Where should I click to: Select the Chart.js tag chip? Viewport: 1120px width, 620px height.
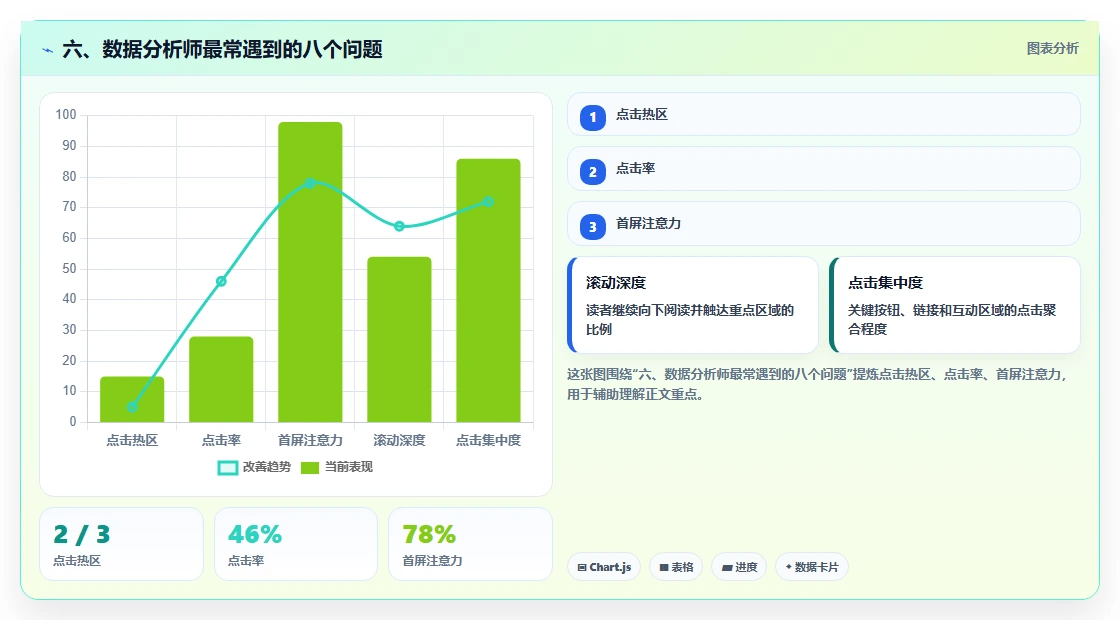click(x=604, y=567)
